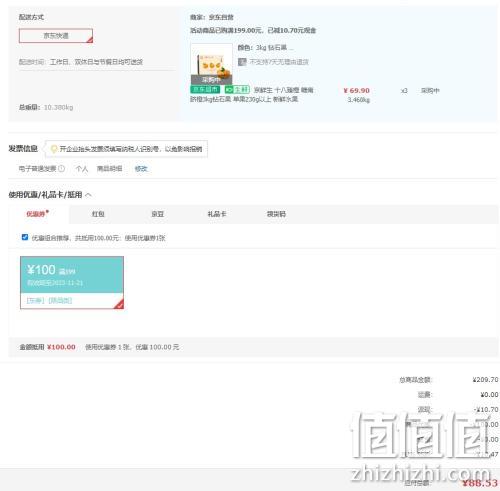The height and width of the screenshot is (491, 500).
Task: Uncheck the 优惠组合推荐 checkbox
Action: pos(25,237)
